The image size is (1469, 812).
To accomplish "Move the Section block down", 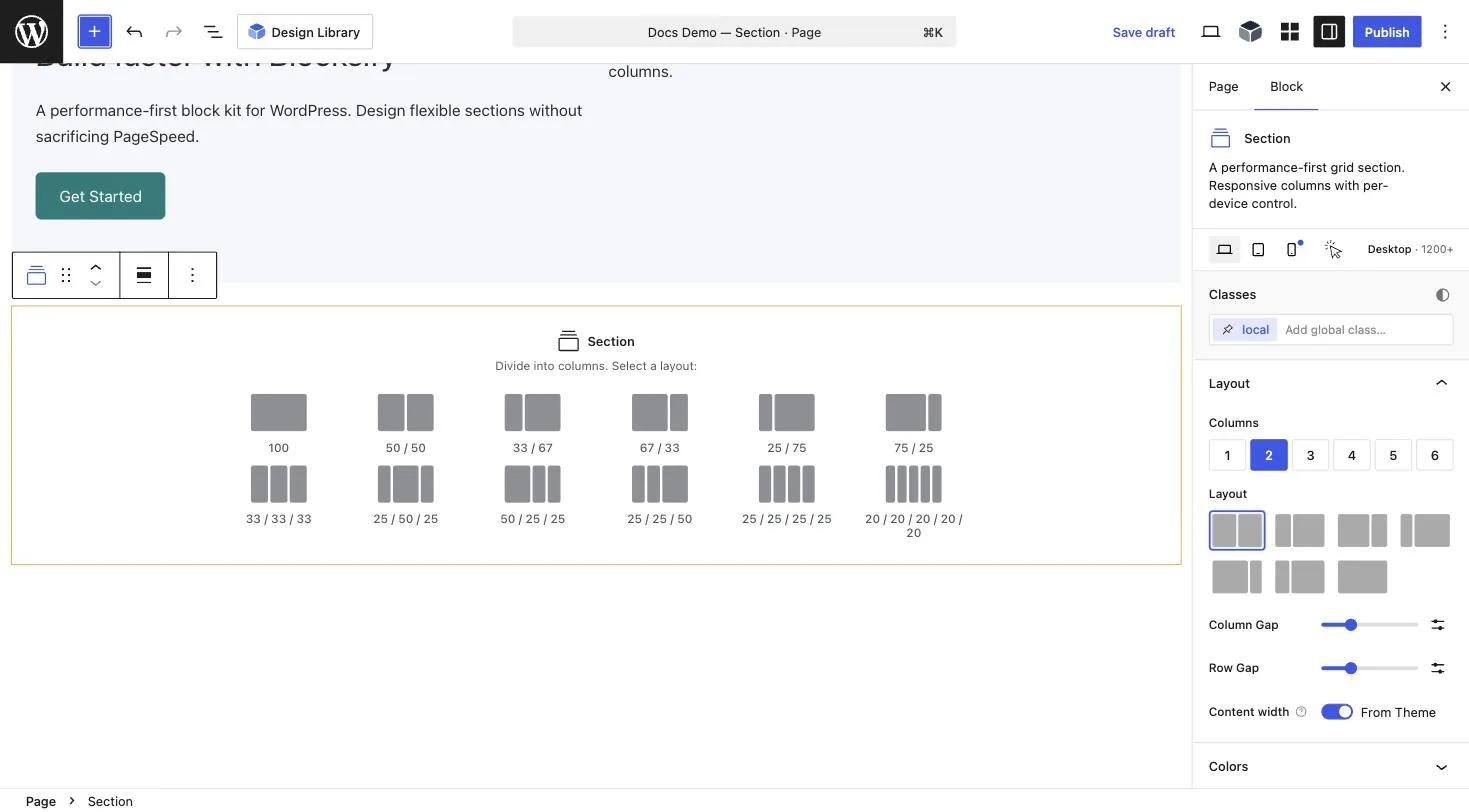I will 95,284.
